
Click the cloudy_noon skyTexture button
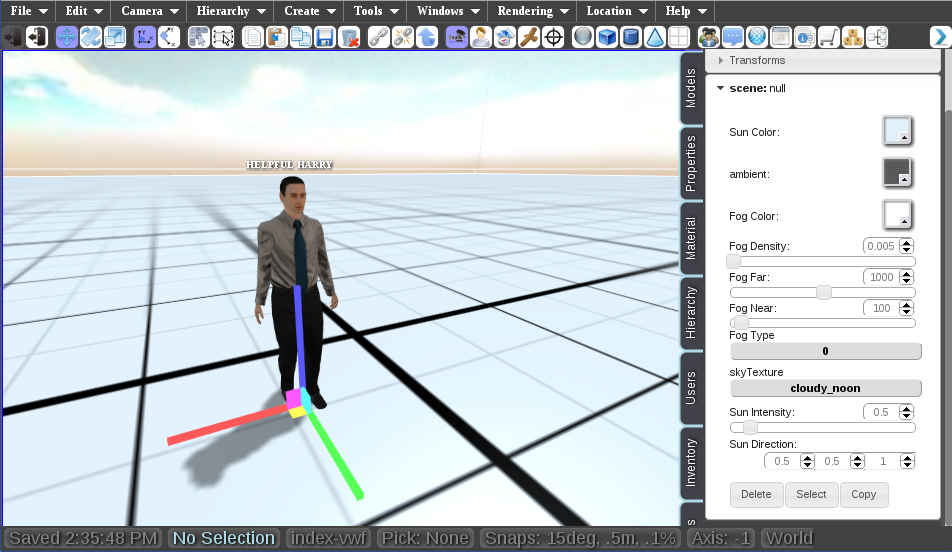826,388
